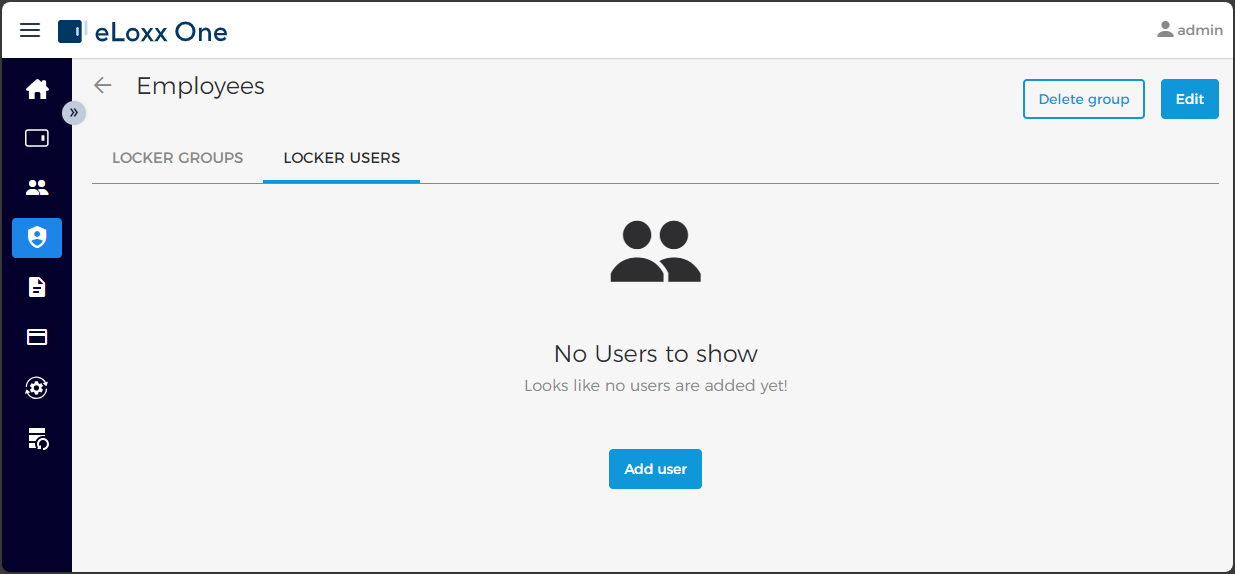Go back with the left arrow
Image resolution: width=1235 pixels, height=574 pixels.
pos(102,85)
